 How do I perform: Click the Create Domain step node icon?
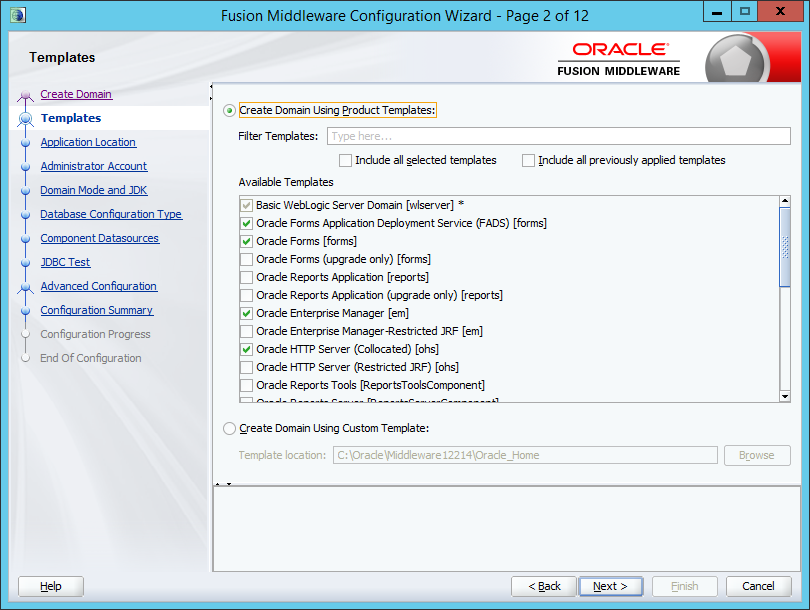coord(25,95)
